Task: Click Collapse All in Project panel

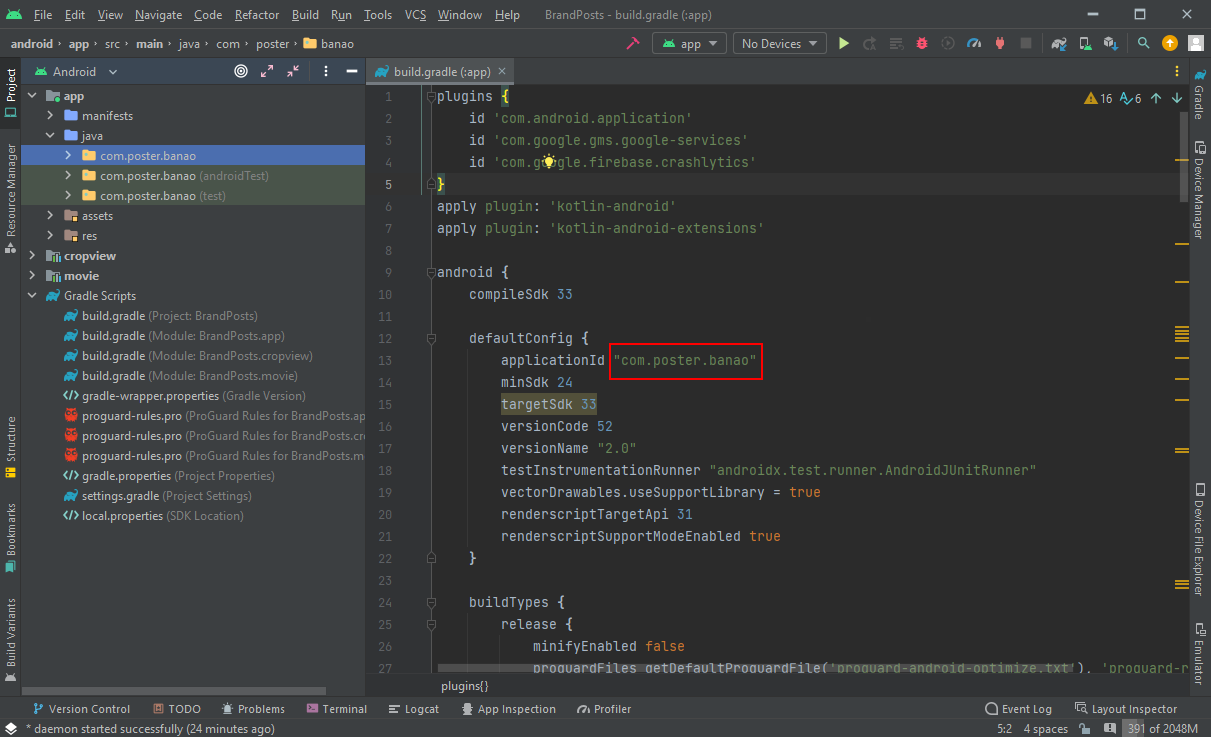Action: (x=293, y=72)
